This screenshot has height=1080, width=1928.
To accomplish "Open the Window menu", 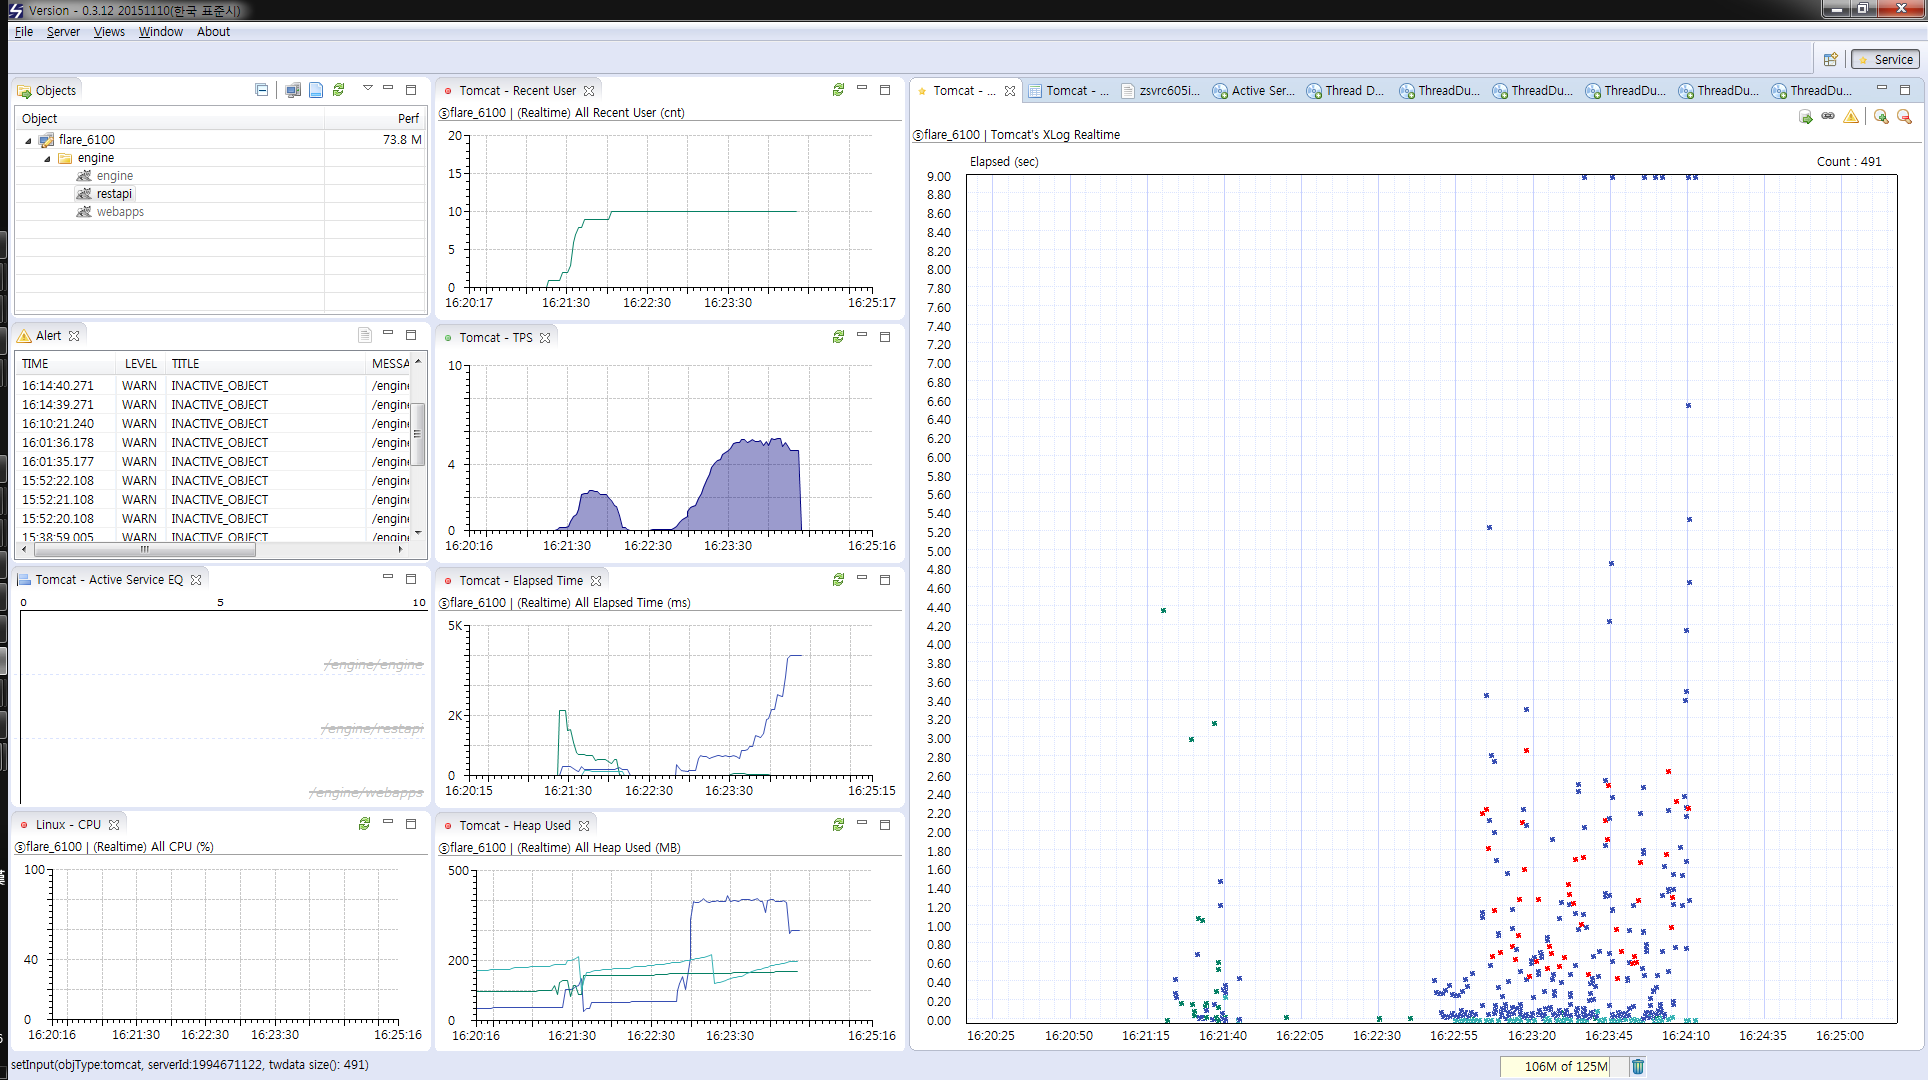I will tap(160, 32).
